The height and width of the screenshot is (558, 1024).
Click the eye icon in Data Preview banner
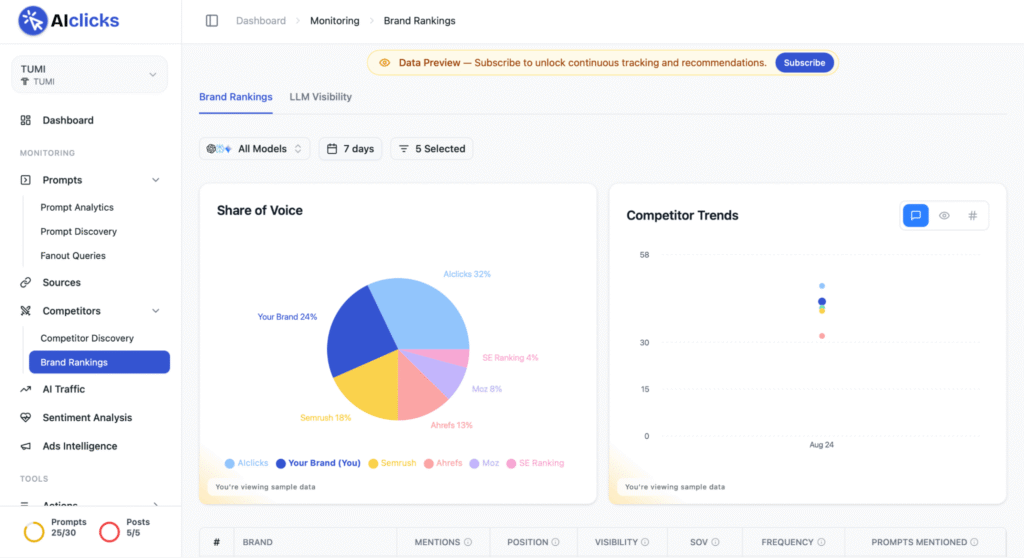[x=385, y=63]
